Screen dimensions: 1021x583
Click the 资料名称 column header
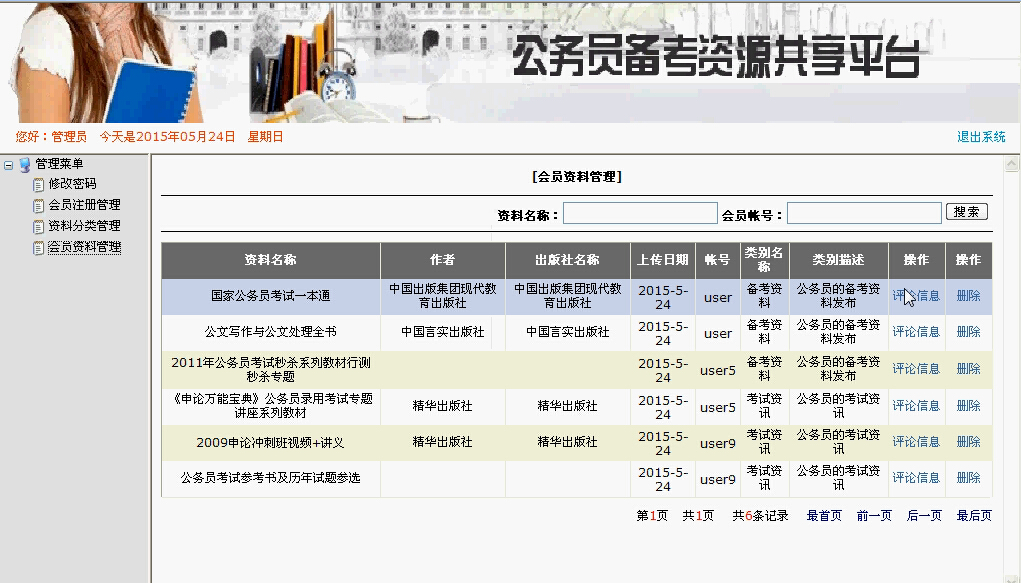pyautogui.click(x=270, y=260)
